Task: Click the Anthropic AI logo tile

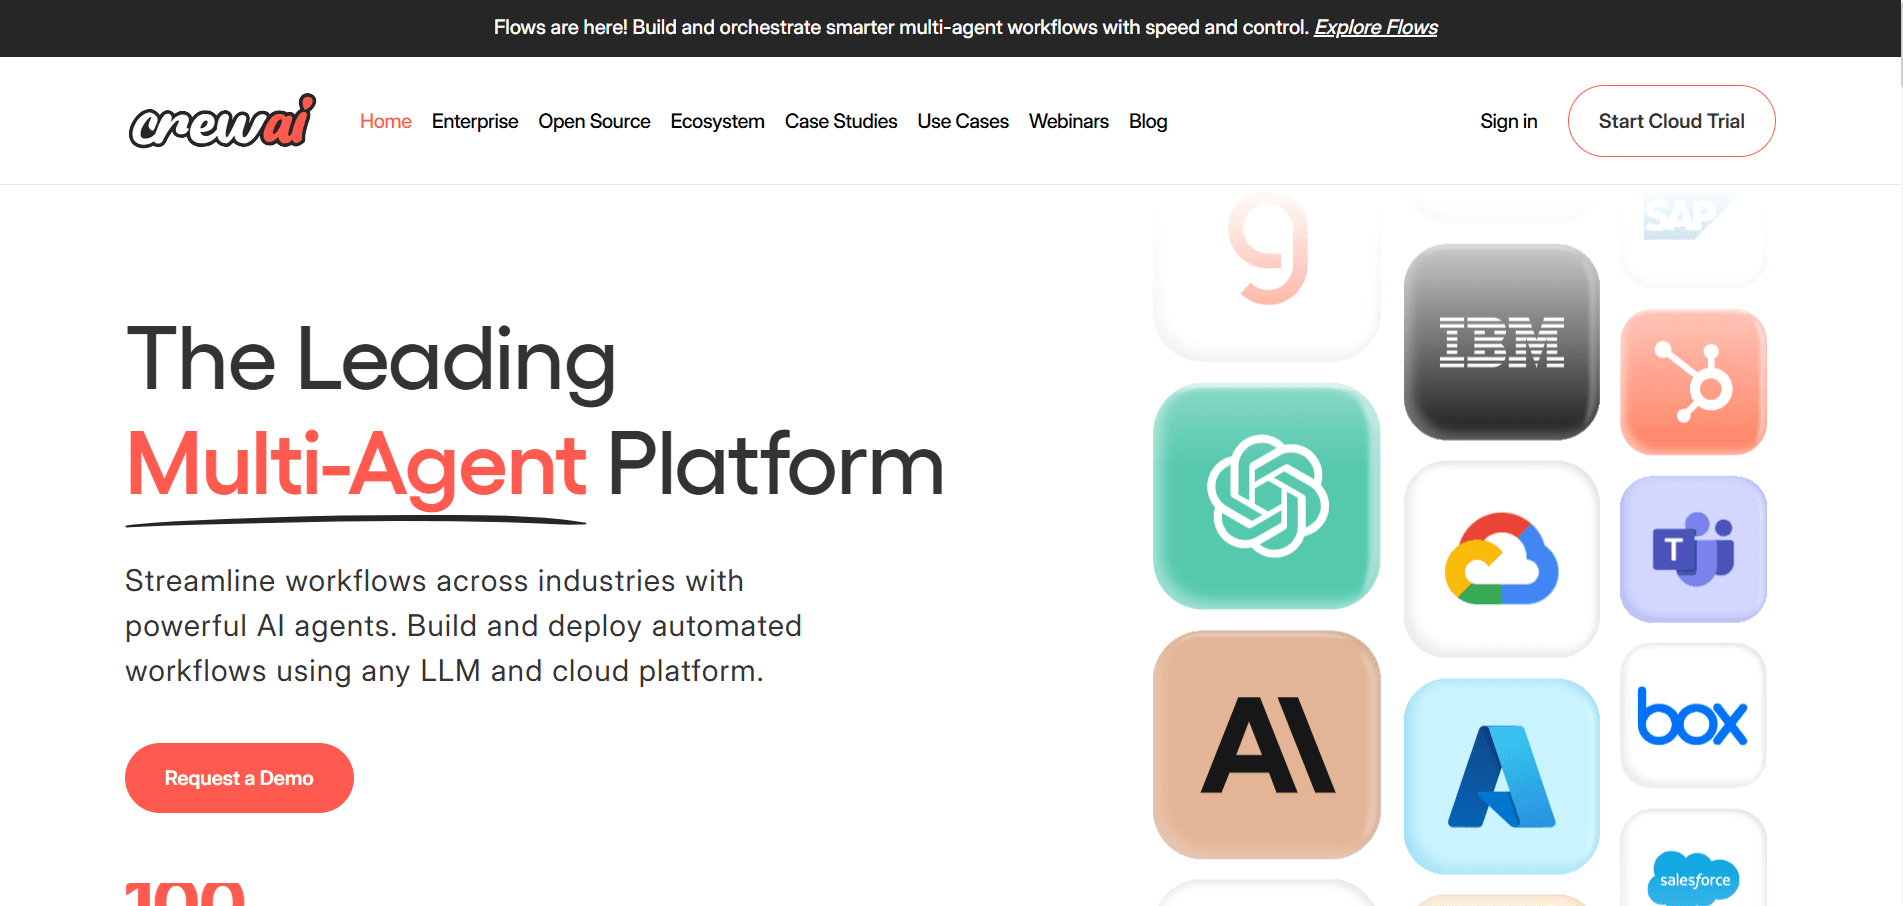Action: [x=1266, y=745]
